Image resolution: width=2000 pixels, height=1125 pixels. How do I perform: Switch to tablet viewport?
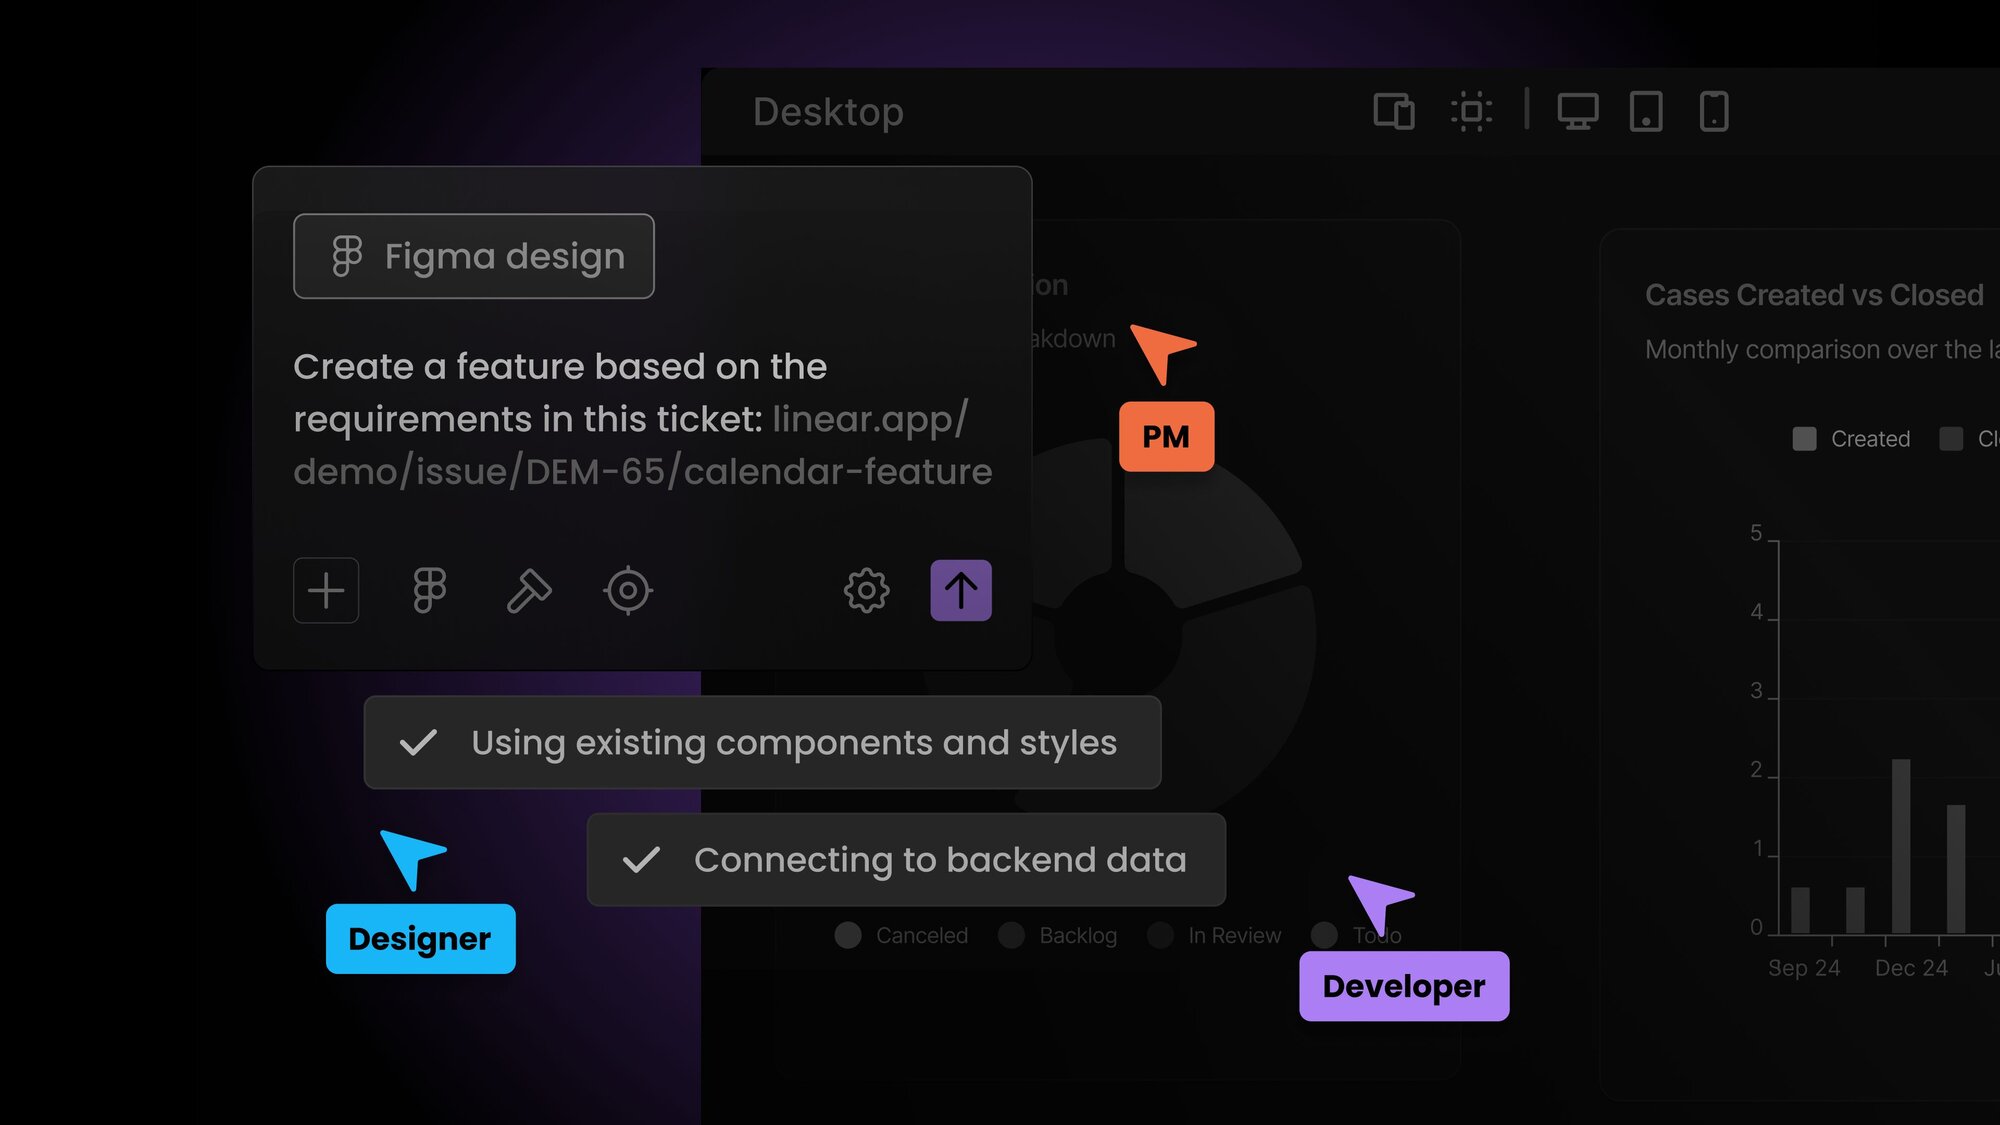click(x=1646, y=111)
